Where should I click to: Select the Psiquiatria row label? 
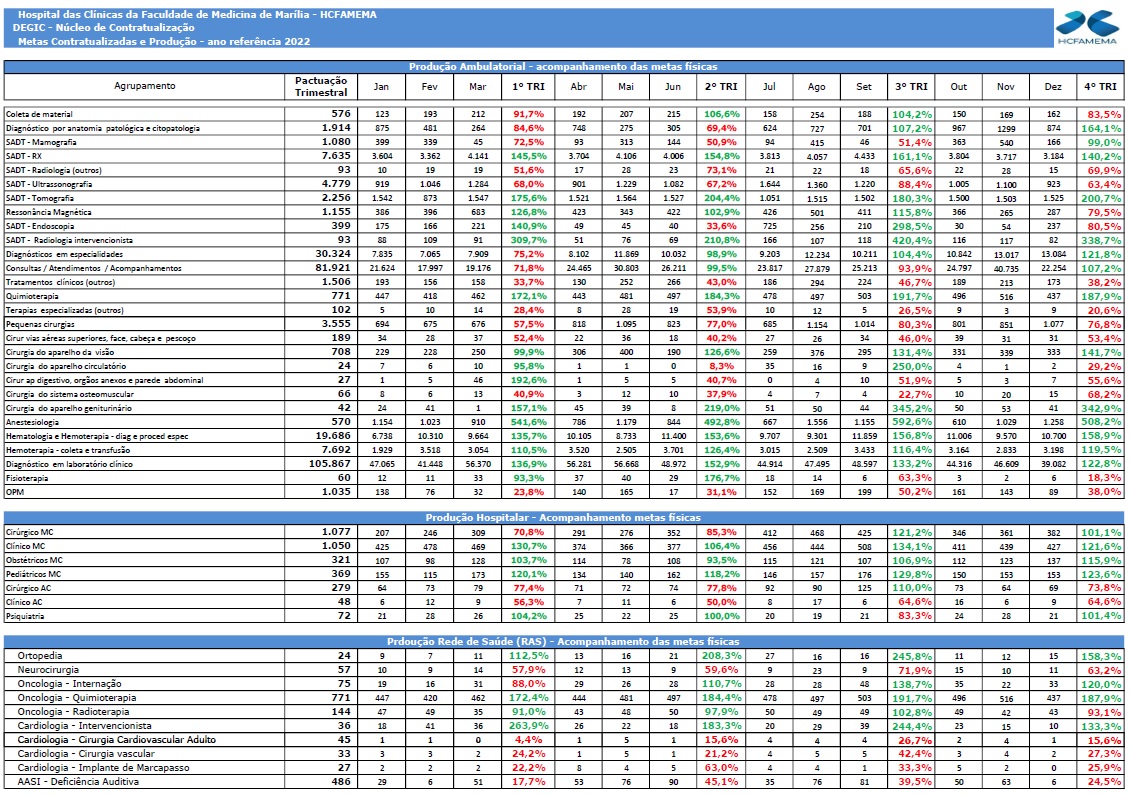(25, 616)
